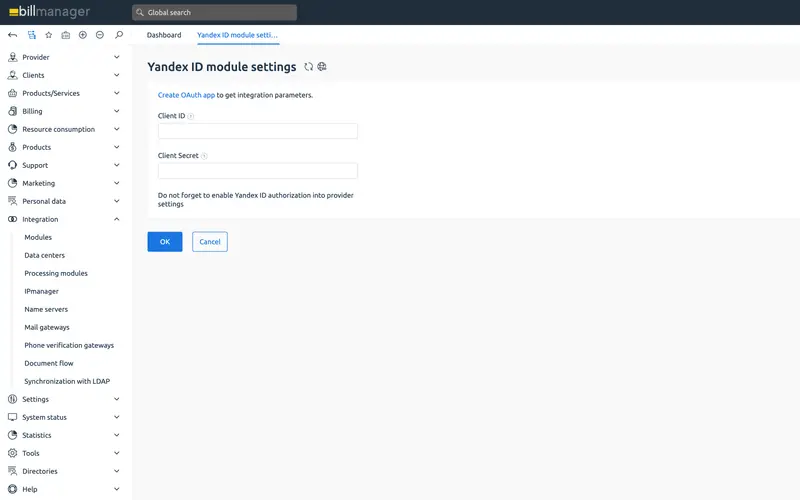Switch to the Dashboard tab

[x=164, y=35]
